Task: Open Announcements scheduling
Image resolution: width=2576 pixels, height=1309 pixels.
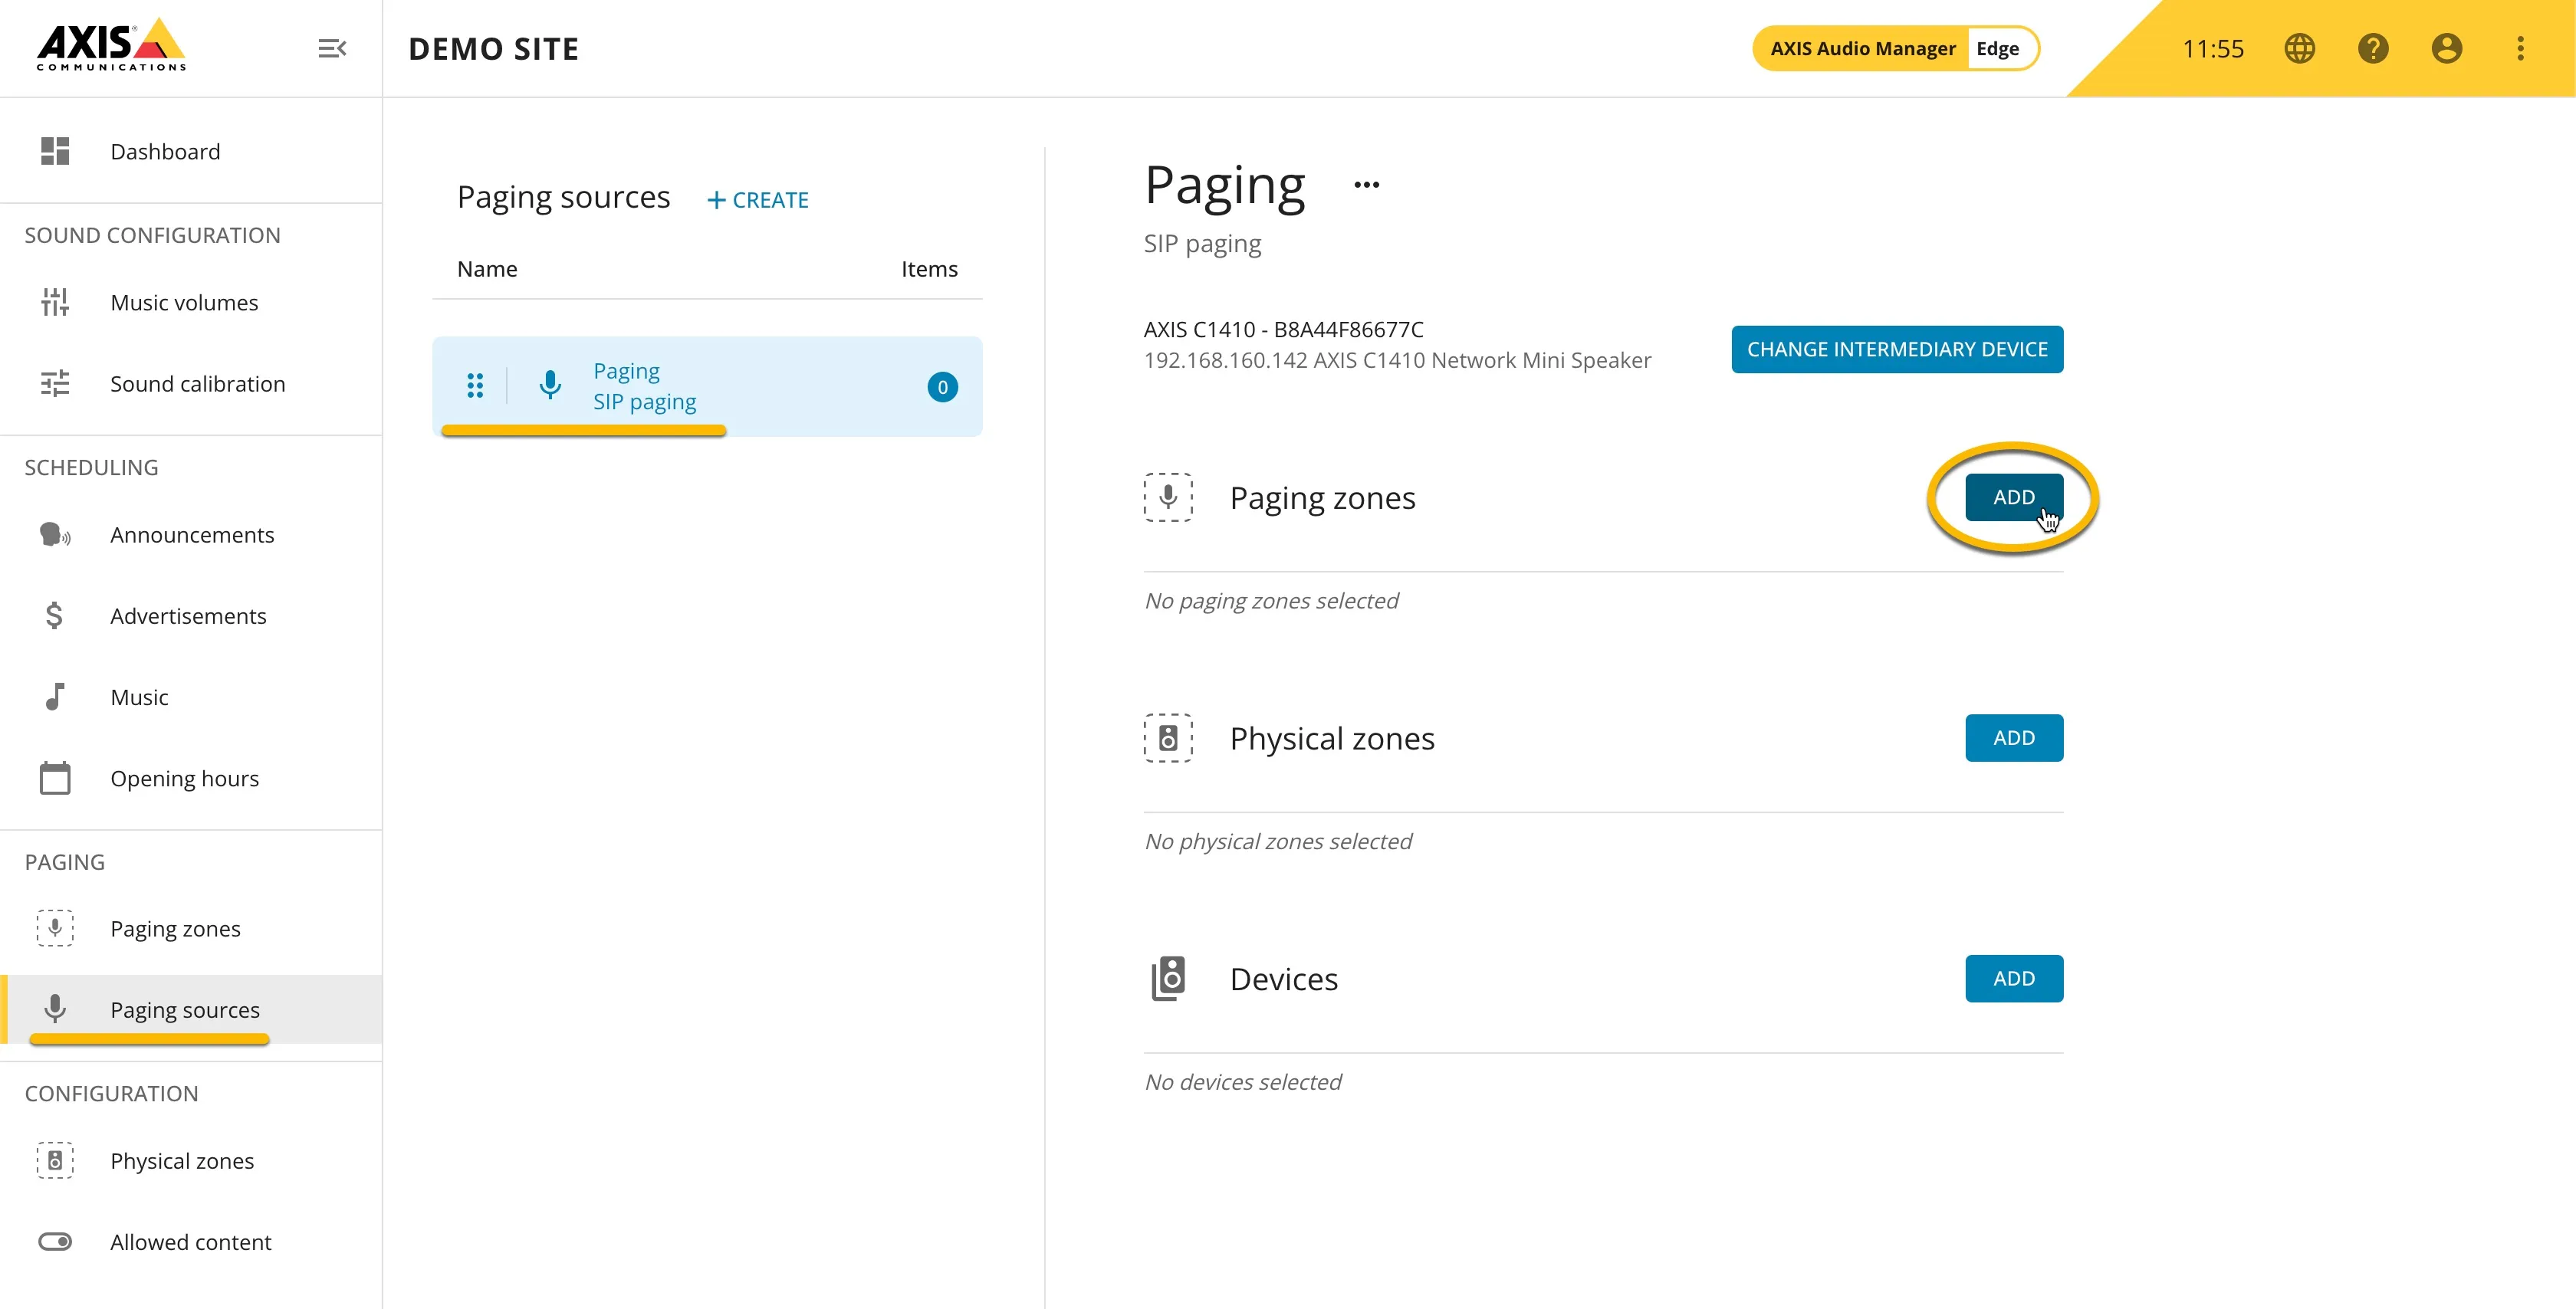Action: pos(191,535)
